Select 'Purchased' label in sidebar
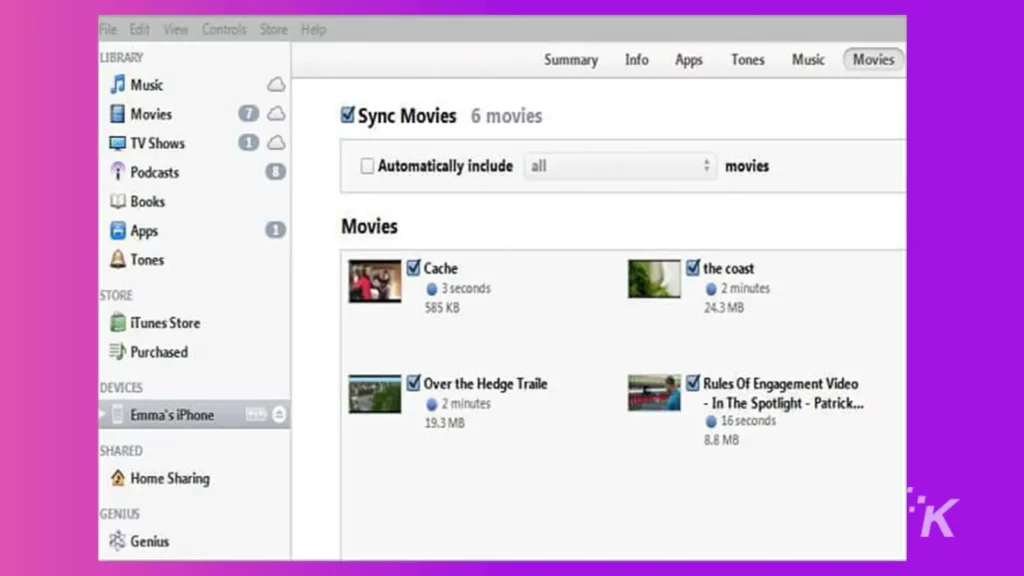This screenshot has height=576, width=1024. (159, 351)
